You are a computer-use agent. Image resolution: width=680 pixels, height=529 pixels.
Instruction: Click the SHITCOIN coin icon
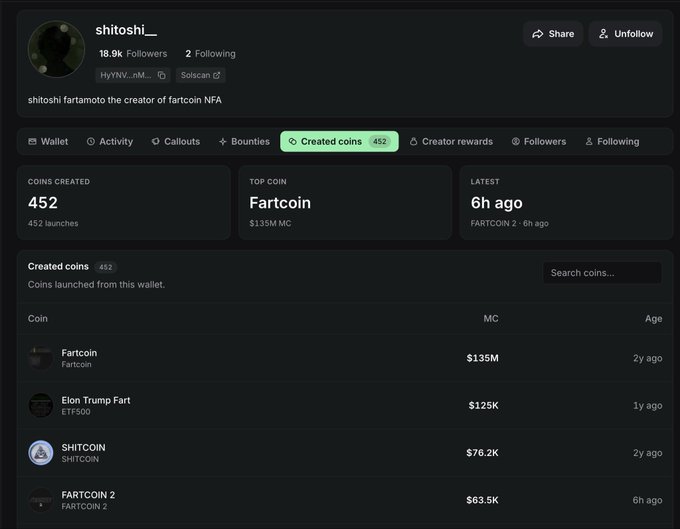coord(41,453)
